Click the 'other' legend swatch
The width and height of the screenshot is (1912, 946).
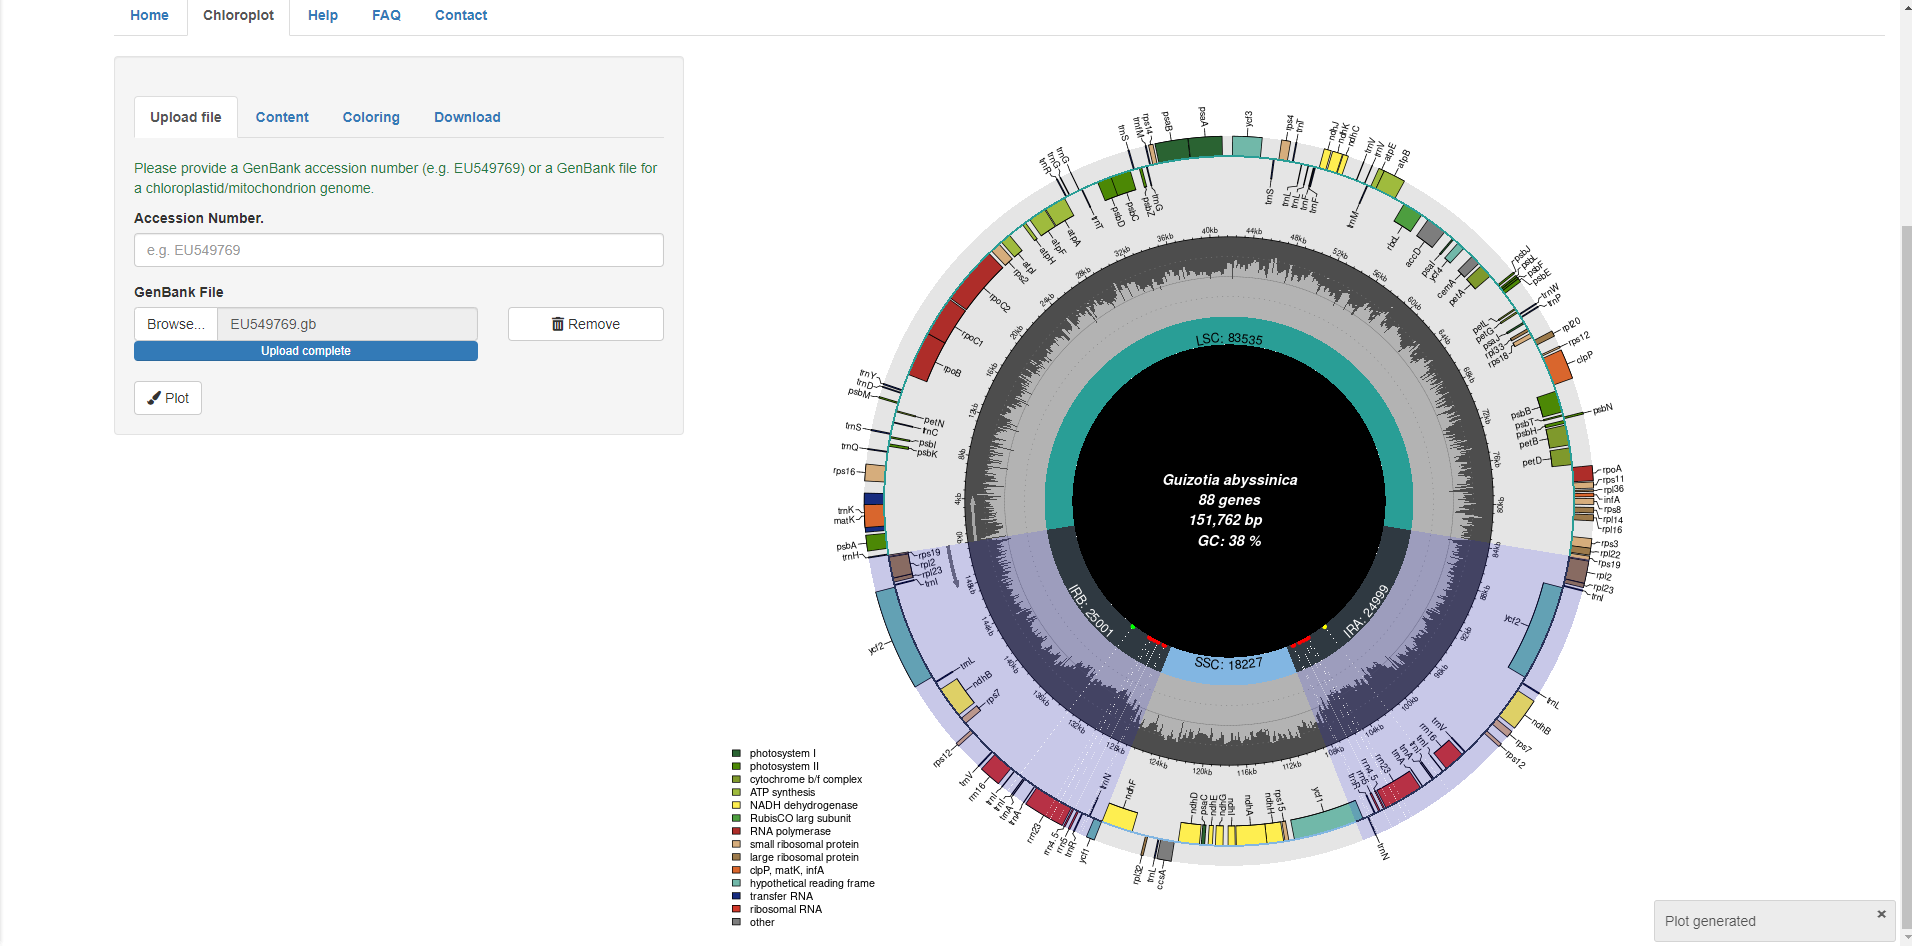pos(736,922)
